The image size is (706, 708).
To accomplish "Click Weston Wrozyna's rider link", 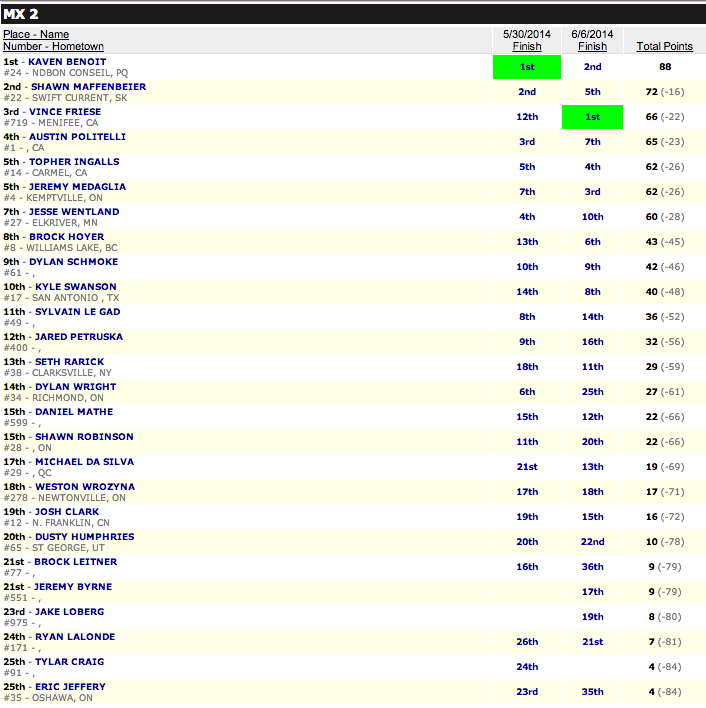I will point(85,487).
